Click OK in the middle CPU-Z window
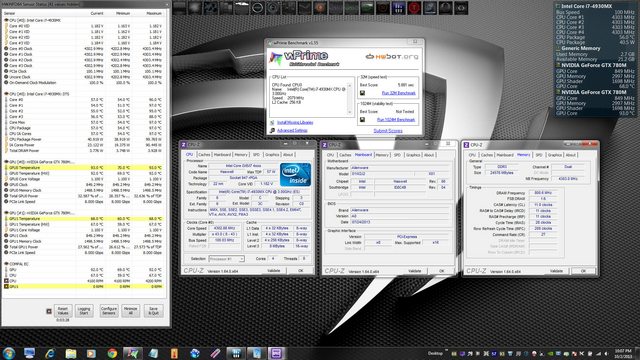The width and height of the screenshot is (640, 360). (x=441, y=271)
